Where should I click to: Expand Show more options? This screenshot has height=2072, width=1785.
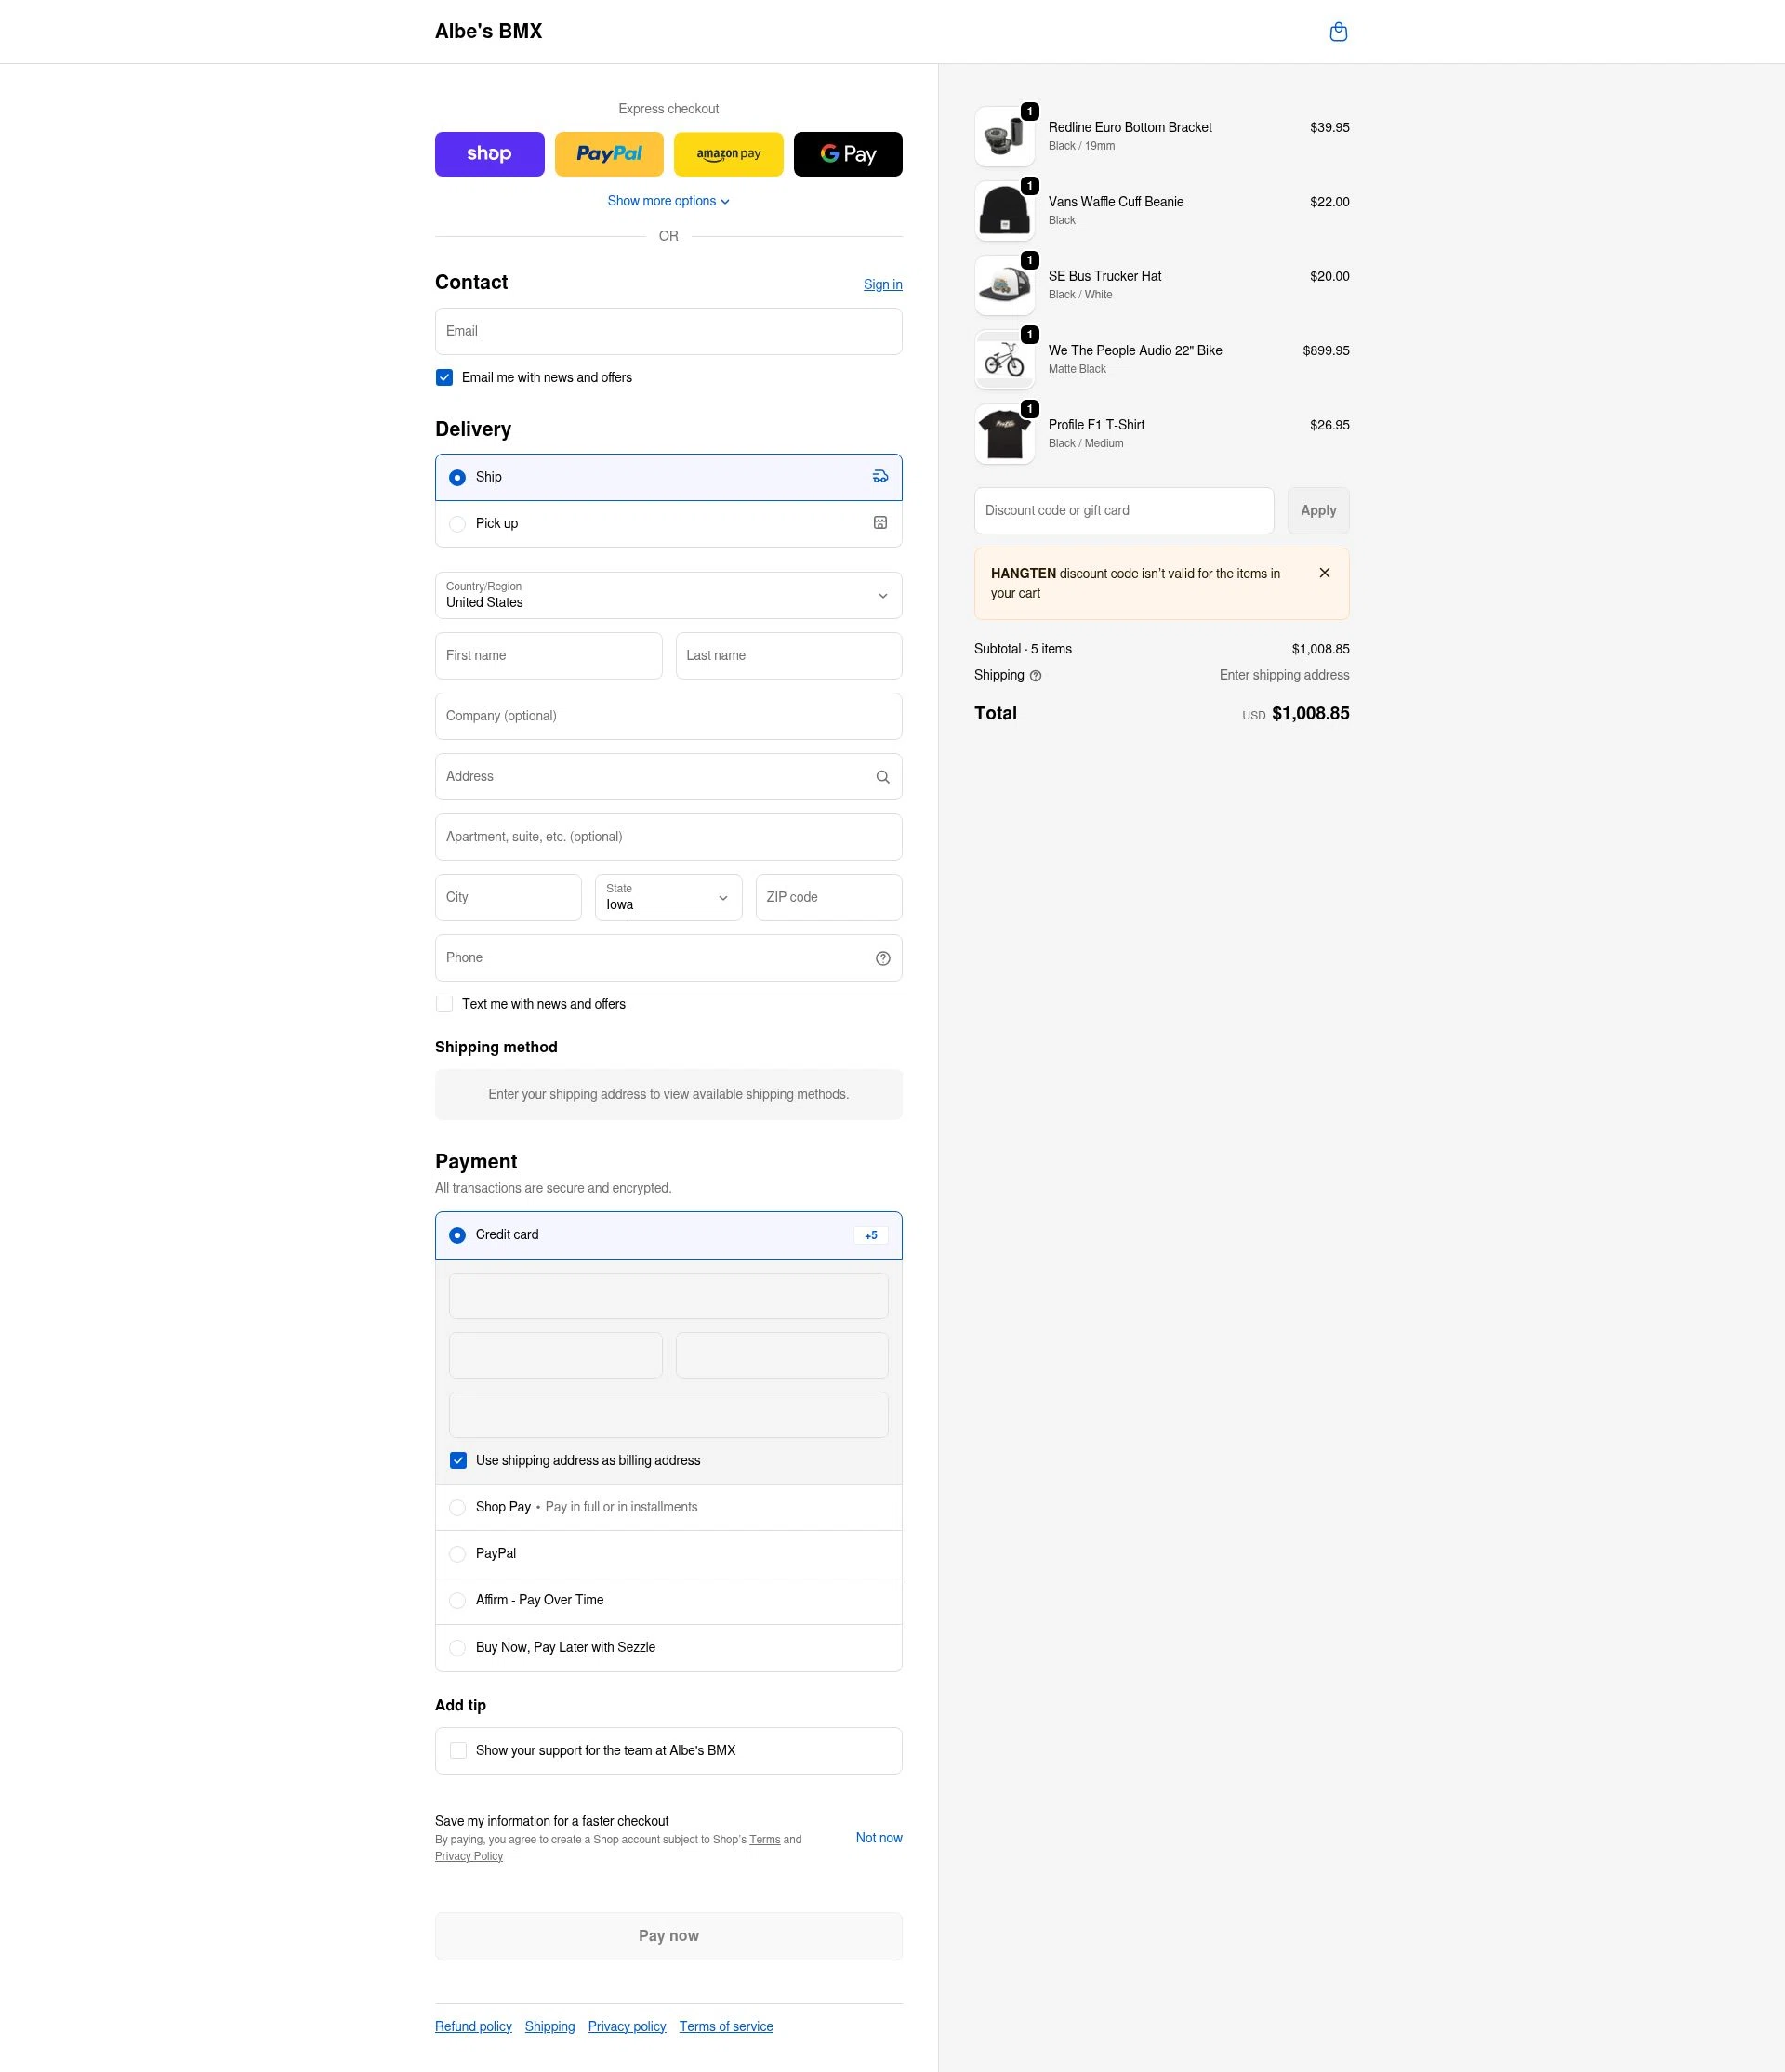tap(667, 200)
